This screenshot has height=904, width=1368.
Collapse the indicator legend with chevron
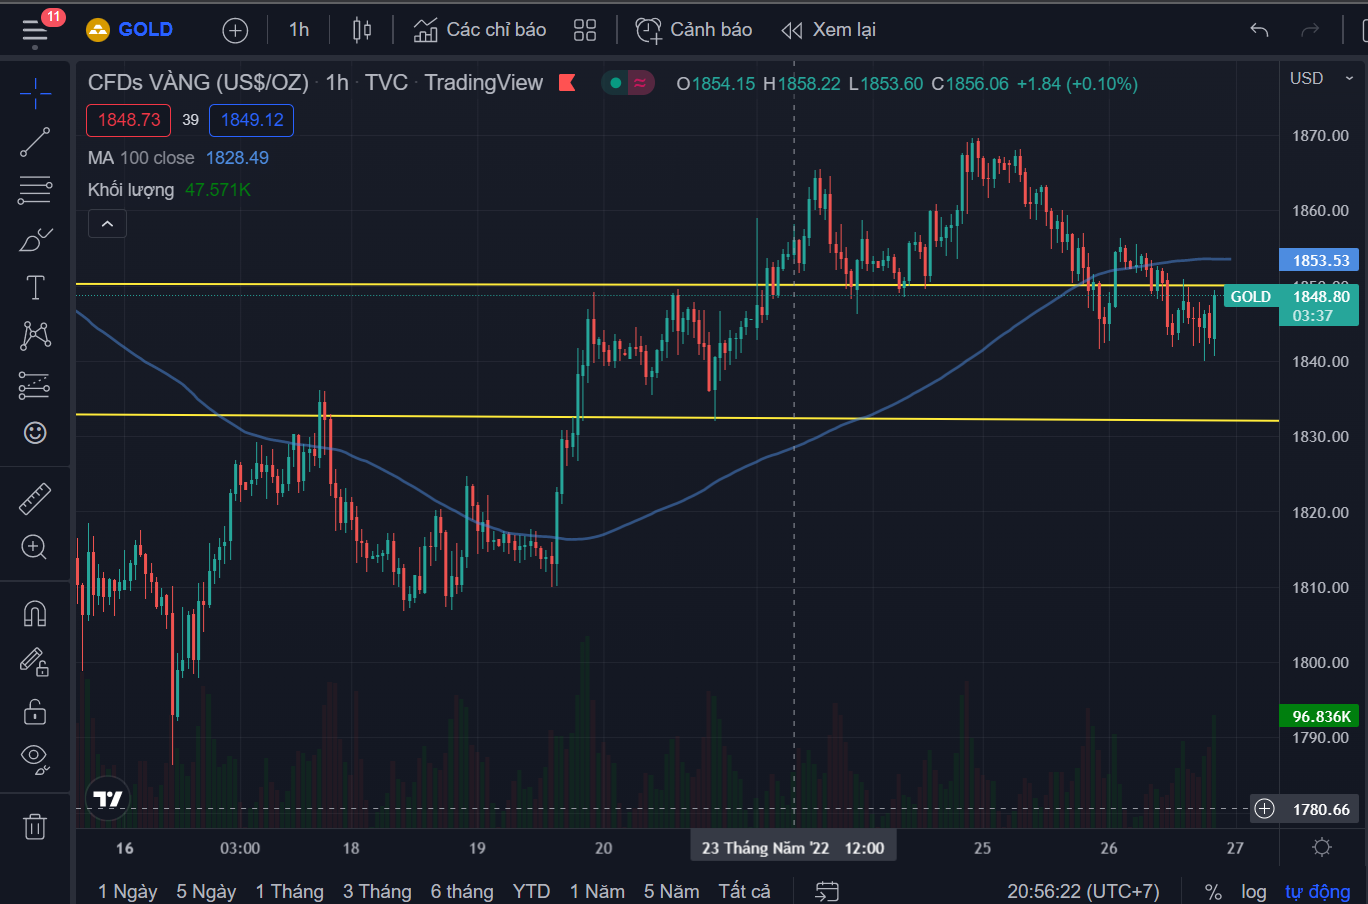click(x=107, y=224)
